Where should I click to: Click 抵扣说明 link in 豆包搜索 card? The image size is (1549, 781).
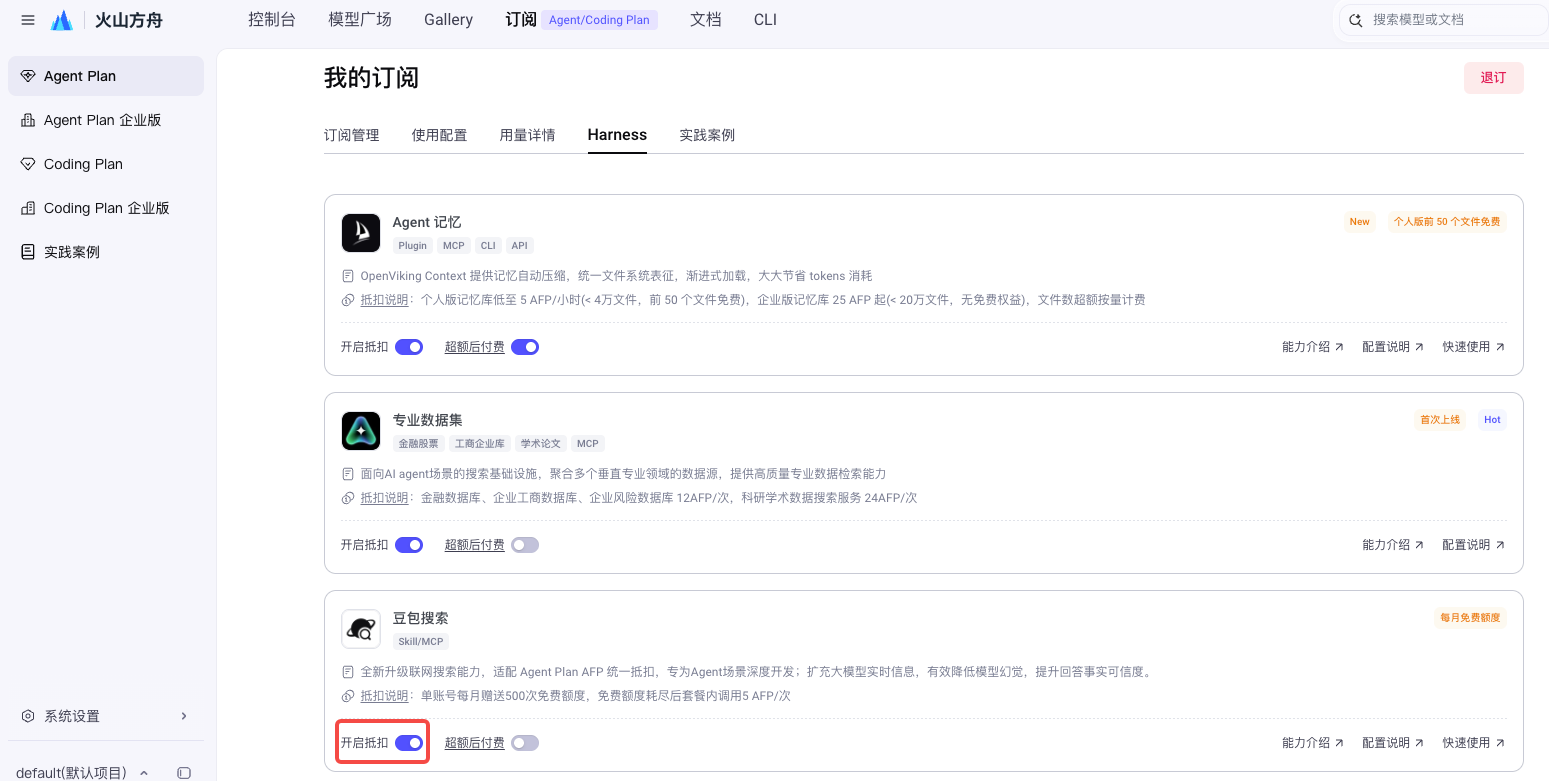(x=385, y=696)
